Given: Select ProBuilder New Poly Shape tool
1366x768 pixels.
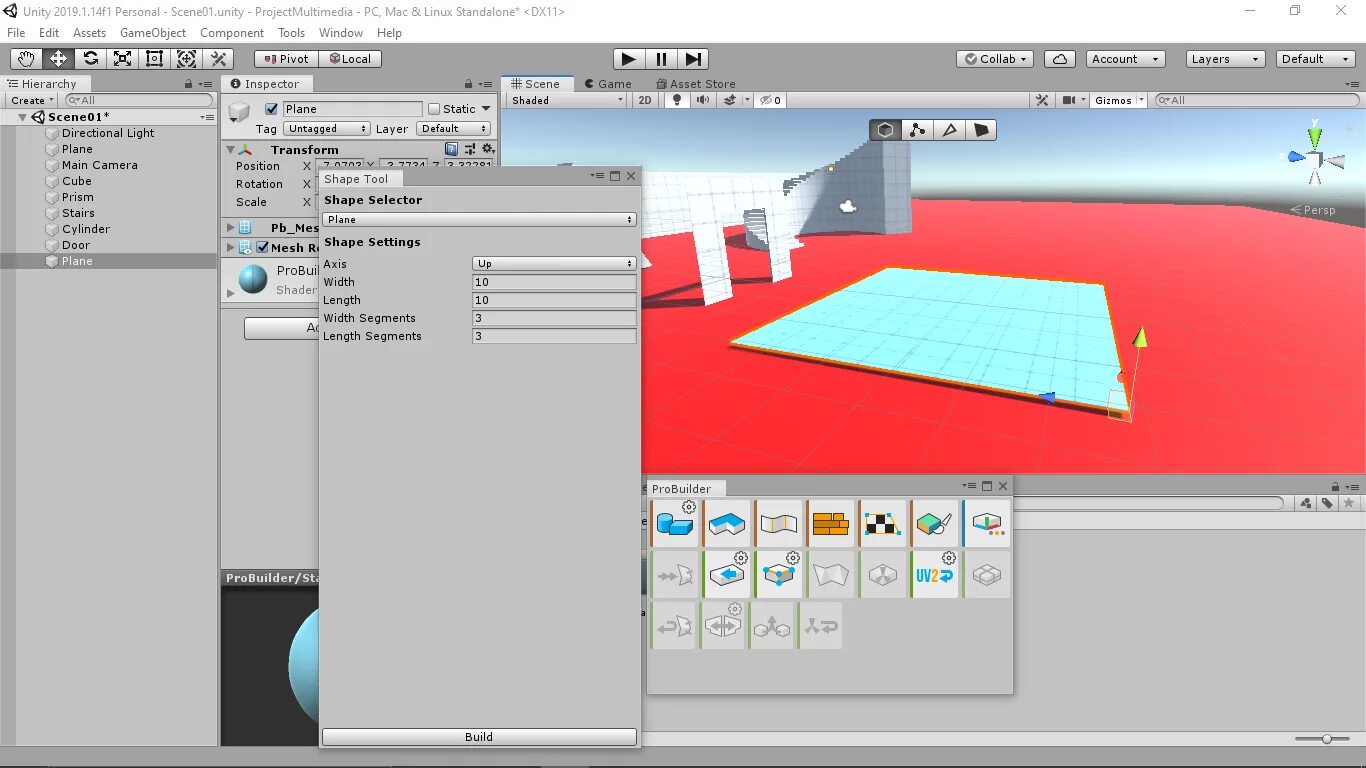Looking at the screenshot, I should coord(727,524).
